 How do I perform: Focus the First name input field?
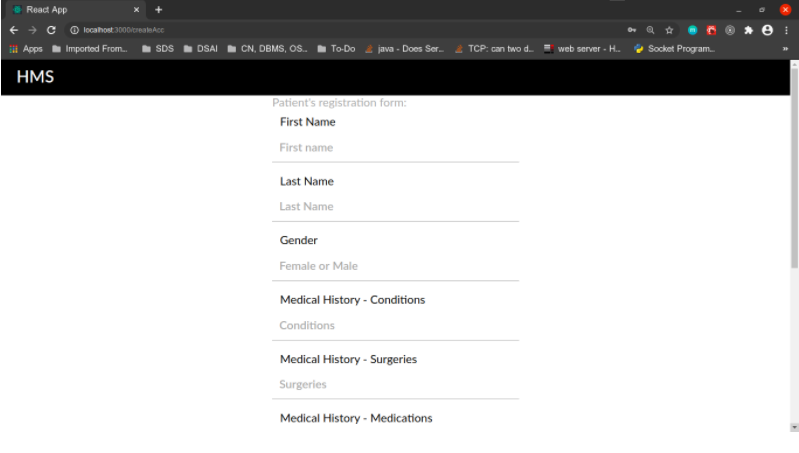(395, 148)
